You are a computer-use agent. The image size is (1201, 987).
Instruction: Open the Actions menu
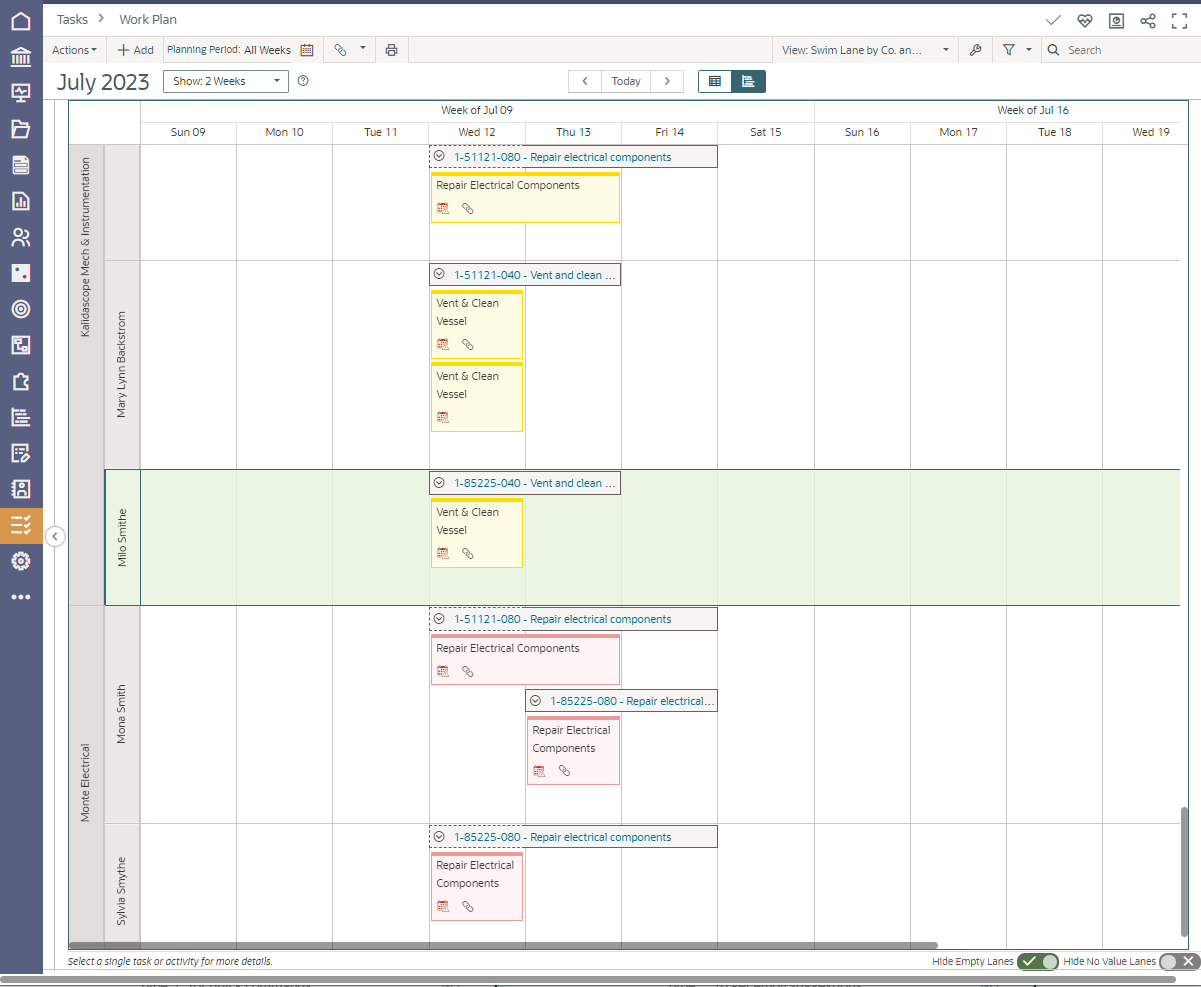click(x=74, y=50)
